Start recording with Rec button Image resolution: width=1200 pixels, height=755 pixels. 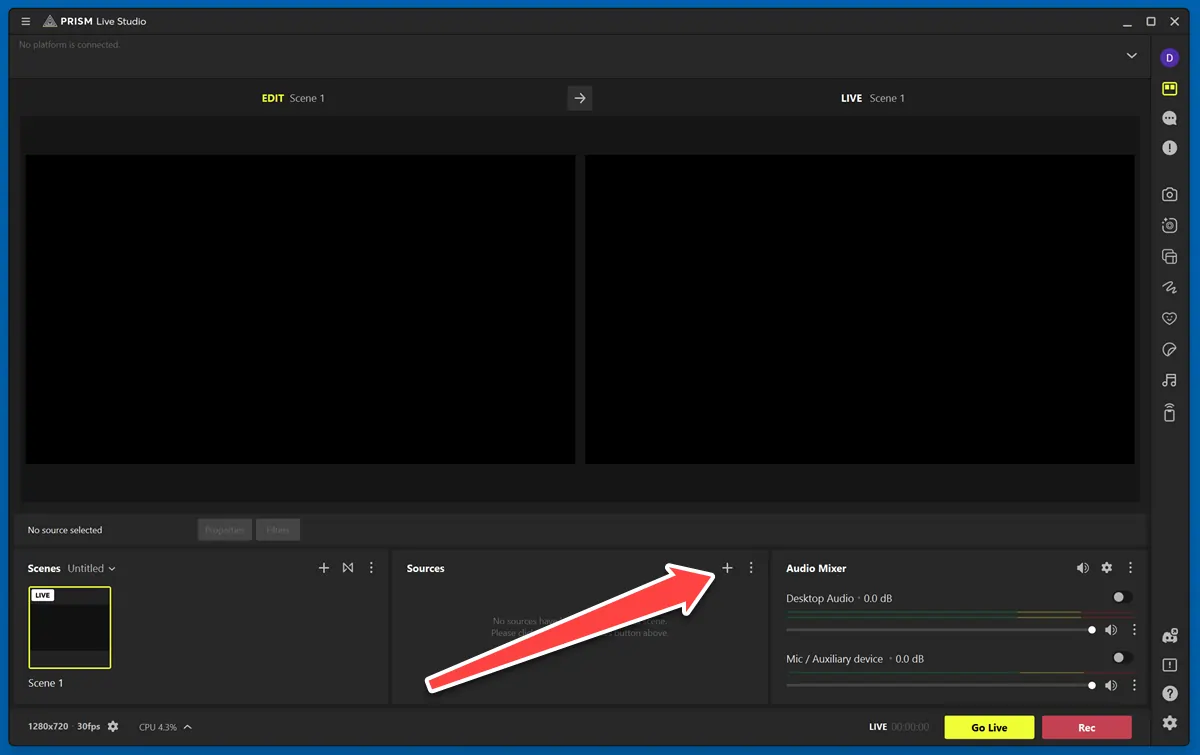[x=1086, y=727]
